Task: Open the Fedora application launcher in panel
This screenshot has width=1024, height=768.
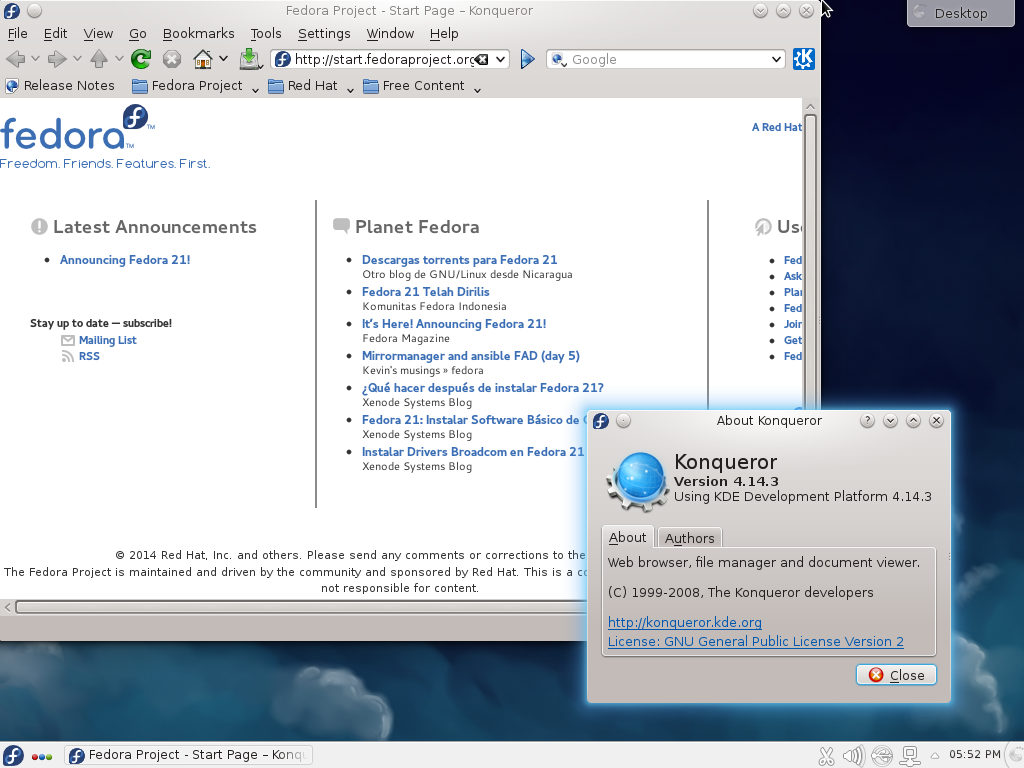Action: [12, 756]
